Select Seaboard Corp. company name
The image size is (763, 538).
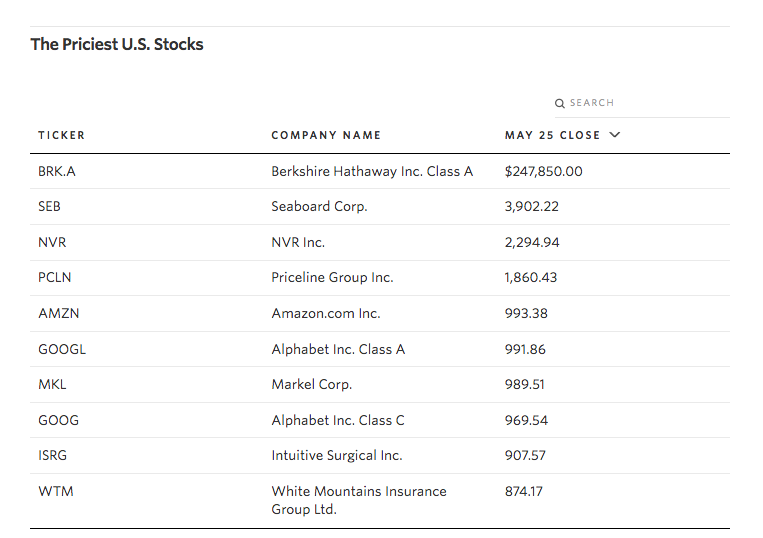(319, 206)
